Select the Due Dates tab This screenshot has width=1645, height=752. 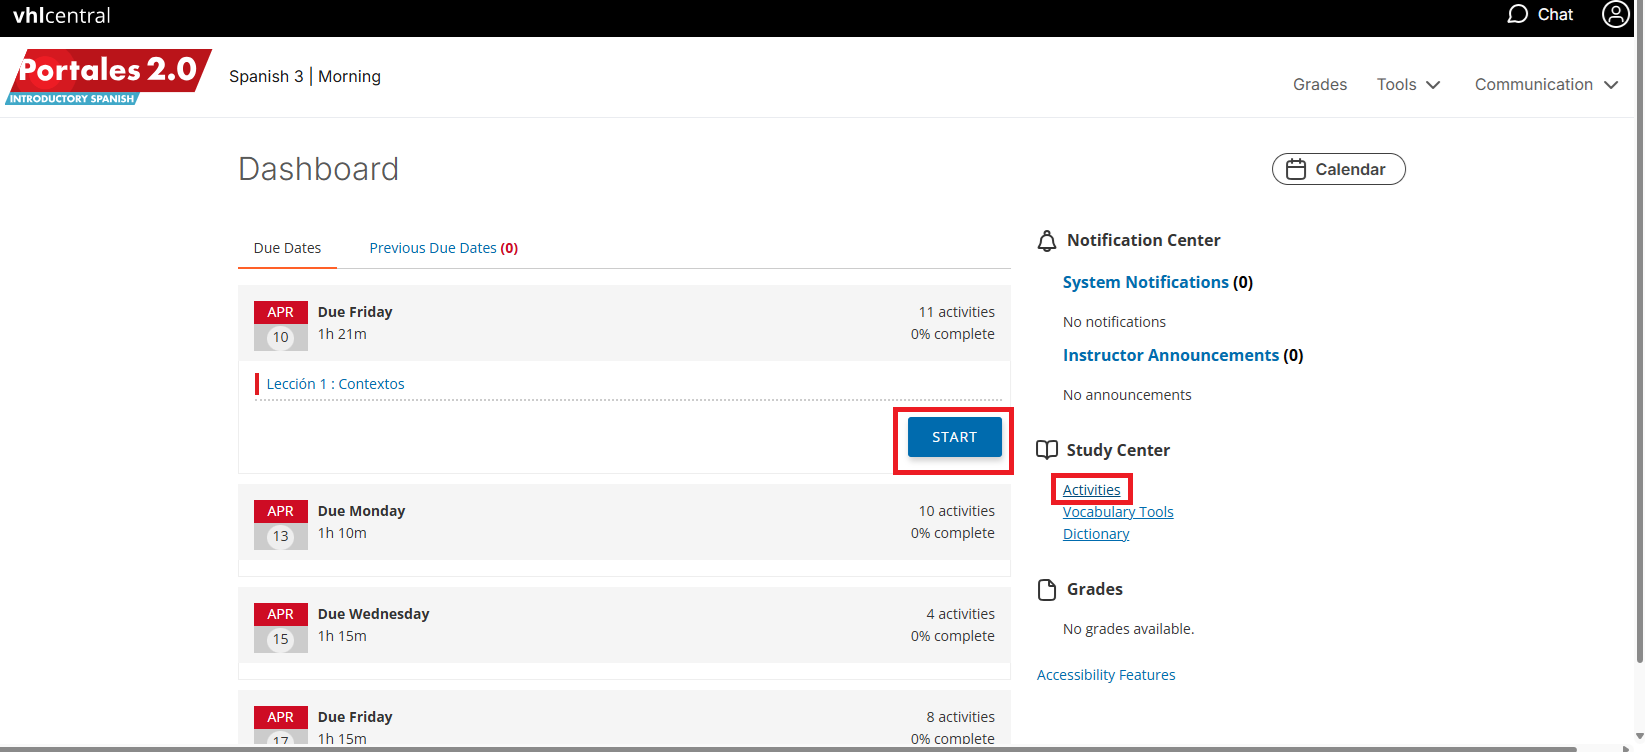pos(287,248)
